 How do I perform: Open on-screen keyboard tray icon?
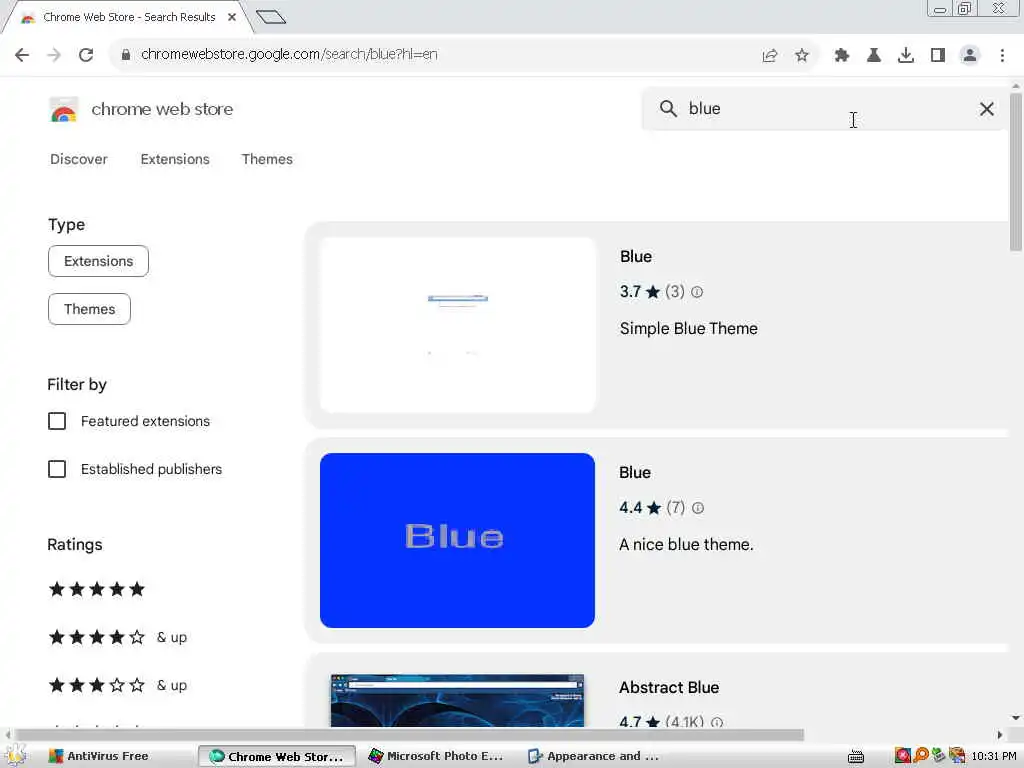856,757
